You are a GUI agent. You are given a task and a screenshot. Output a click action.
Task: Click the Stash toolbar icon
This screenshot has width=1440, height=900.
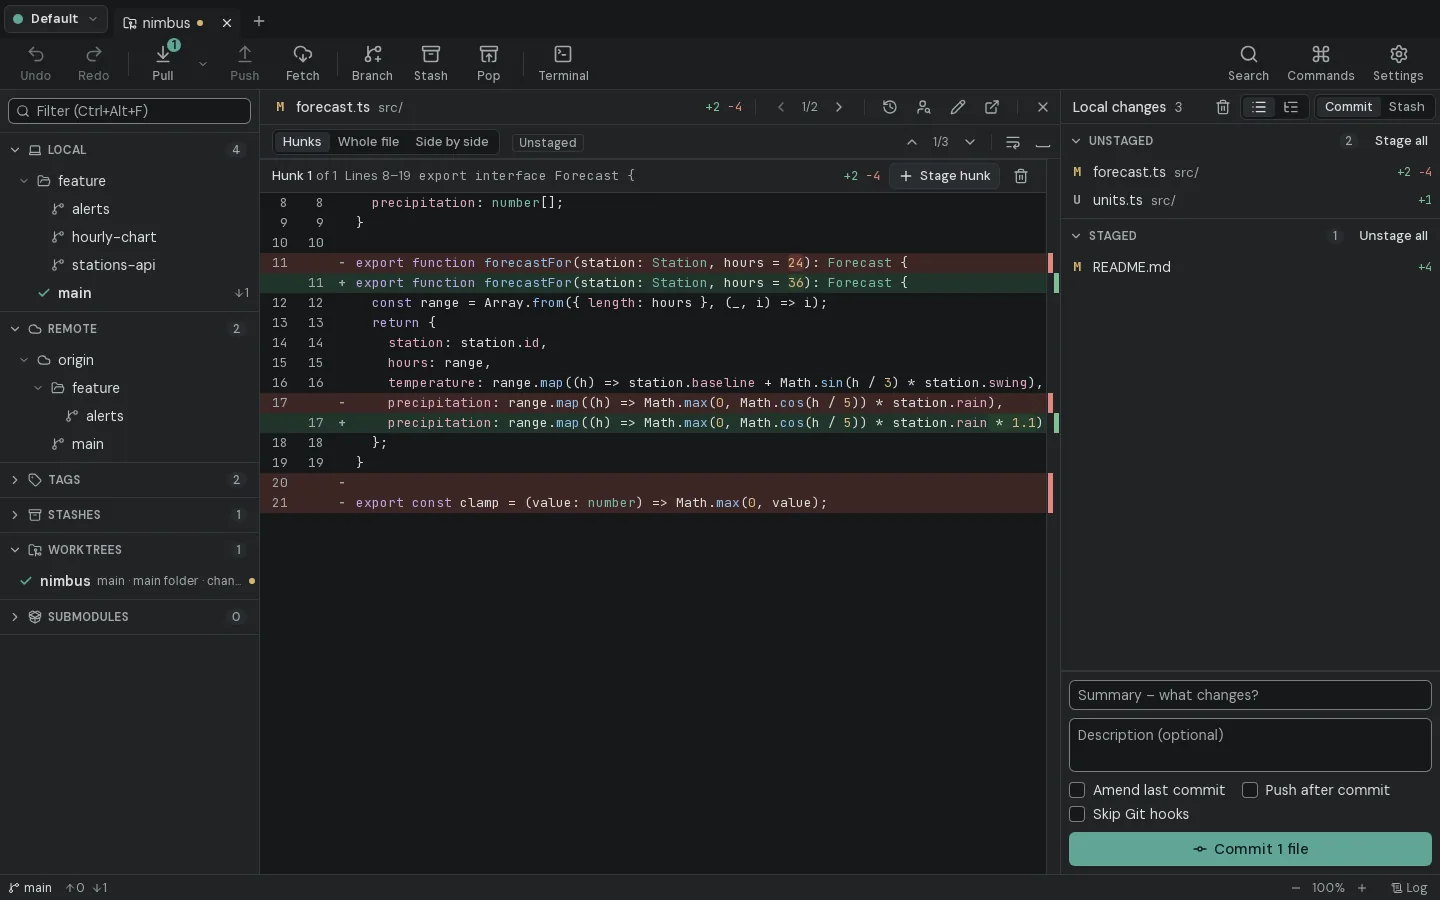(x=431, y=62)
